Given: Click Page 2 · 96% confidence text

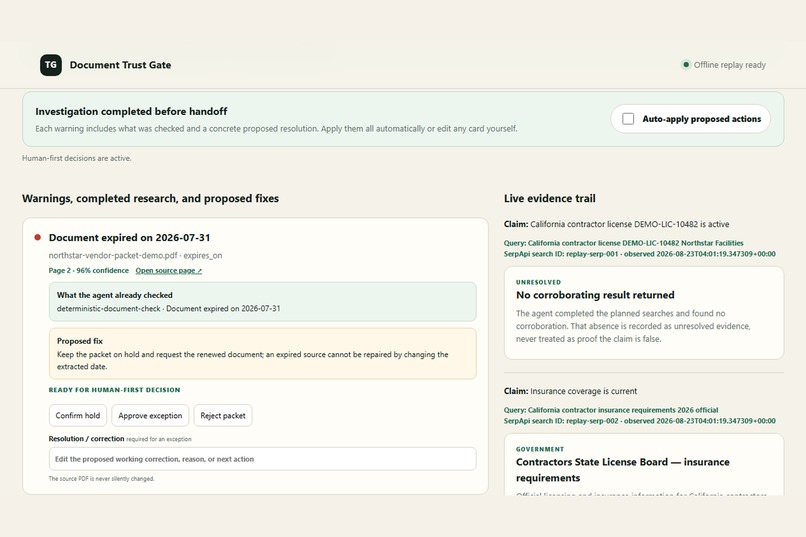Looking at the screenshot, I should click(89, 271).
